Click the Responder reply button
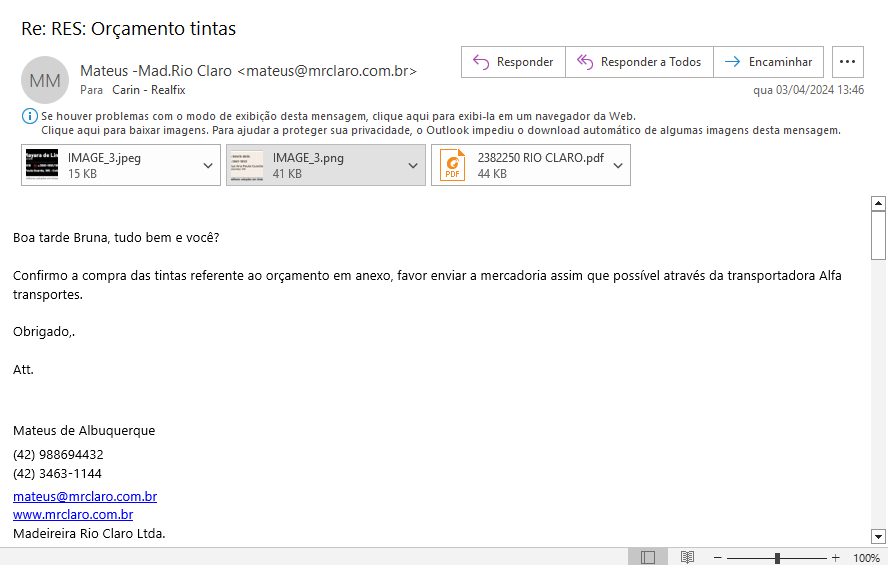The image size is (888, 565). tap(513, 62)
